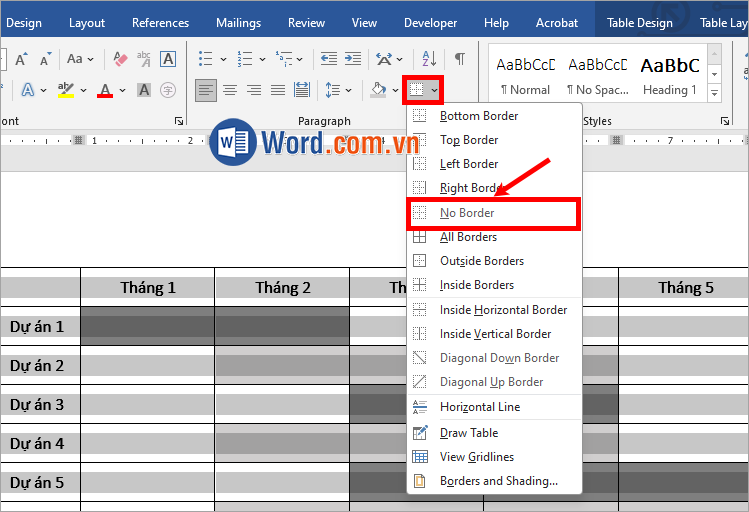This screenshot has width=749, height=512.
Task: Click the Tháng 1 table header cell
Action: [x=148, y=287]
